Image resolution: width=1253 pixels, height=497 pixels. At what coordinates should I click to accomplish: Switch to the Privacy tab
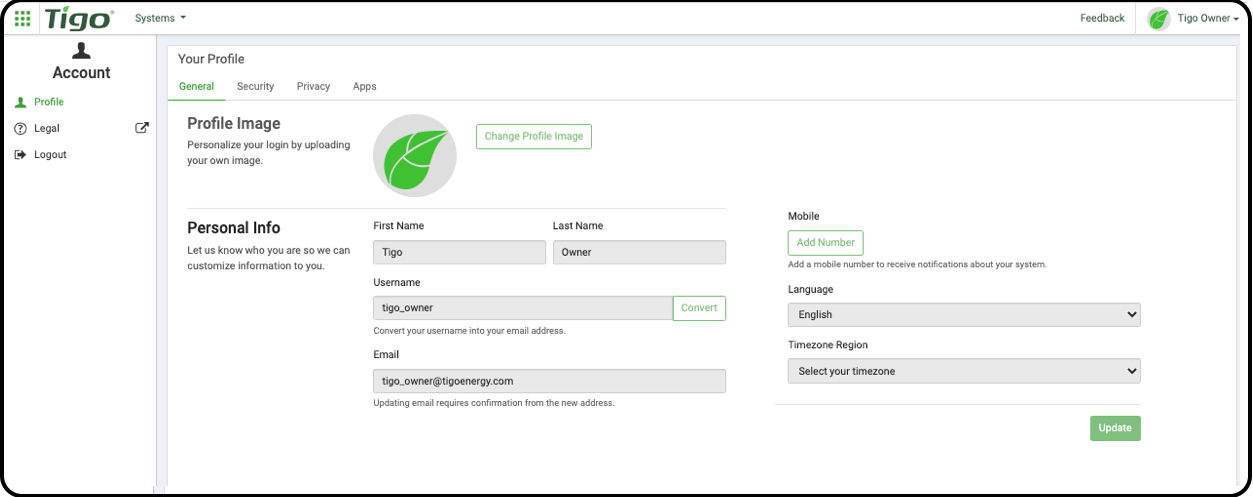[x=313, y=86]
